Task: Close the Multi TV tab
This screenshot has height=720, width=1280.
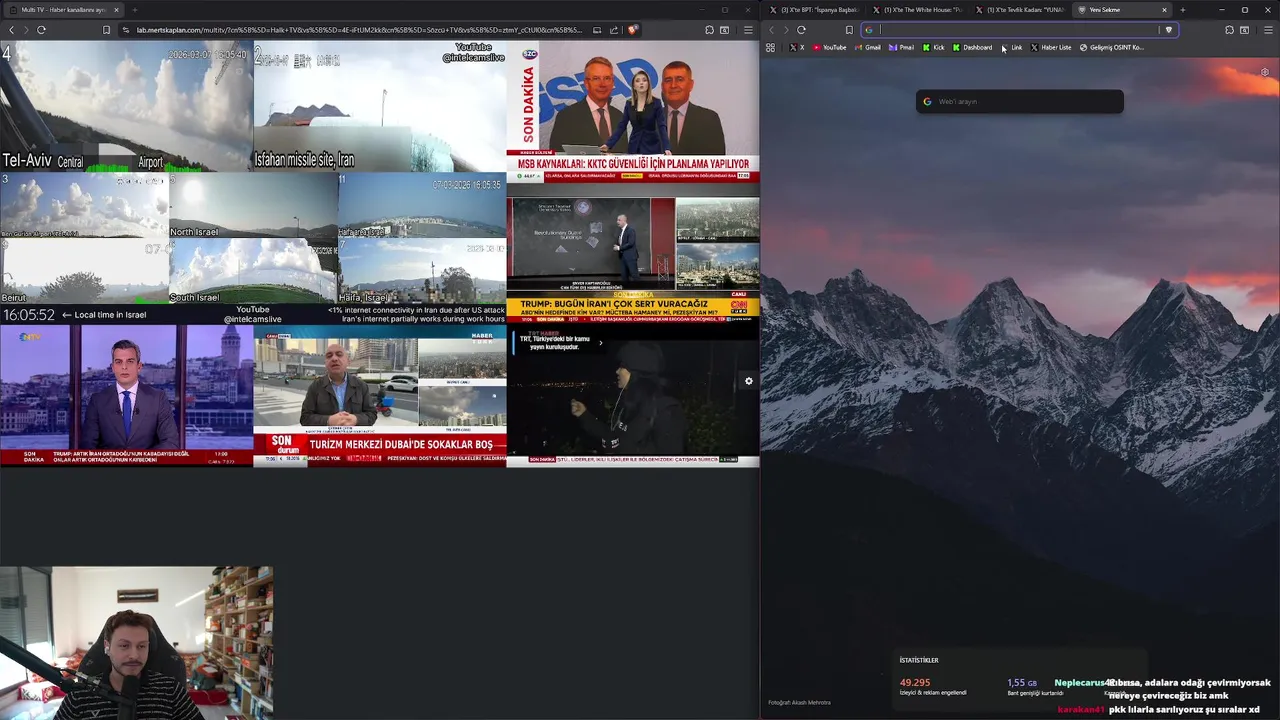Action: [116, 10]
